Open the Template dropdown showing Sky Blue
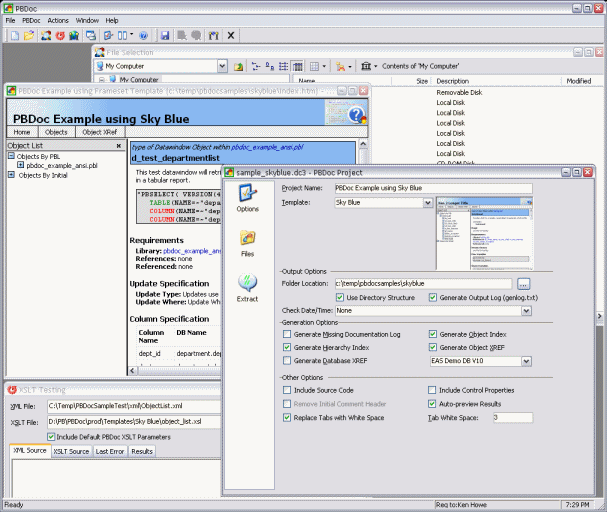607x512 pixels. (x=427, y=202)
